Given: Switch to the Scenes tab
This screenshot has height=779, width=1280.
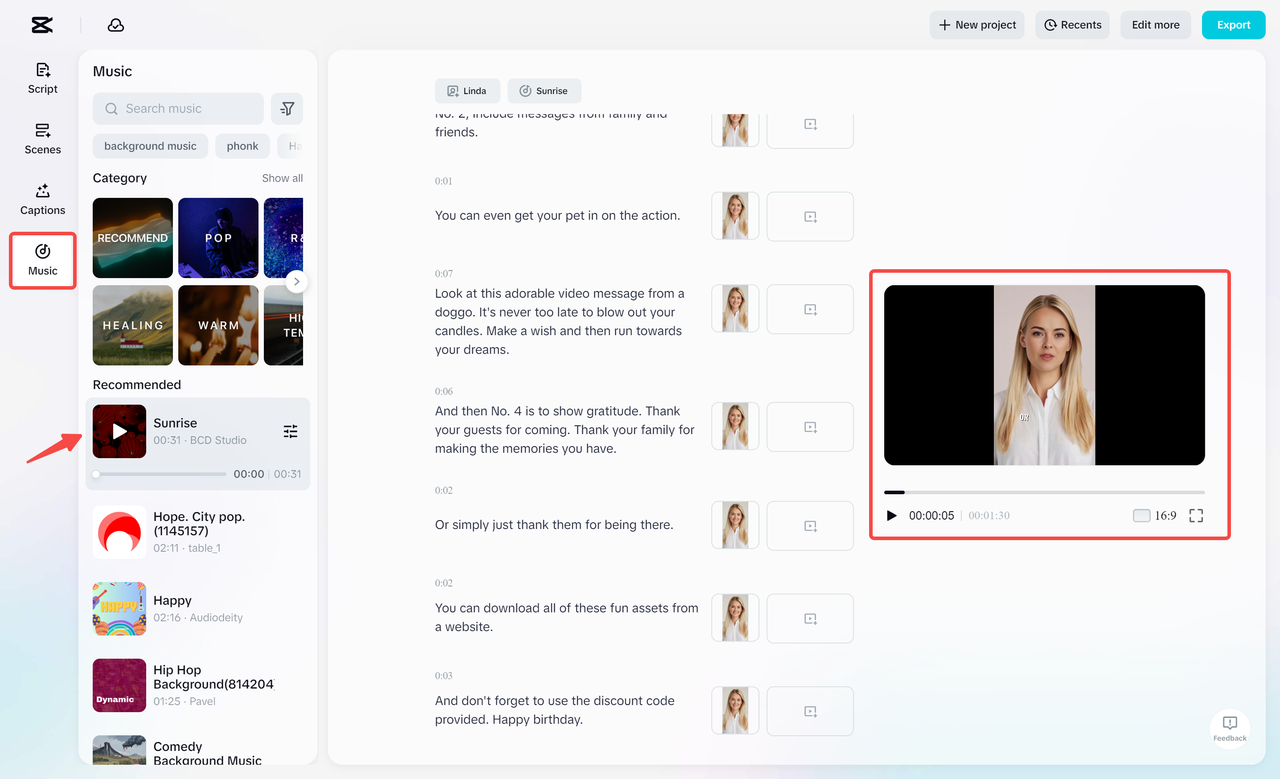Looking at the screenshot, I should click(43, 138).
